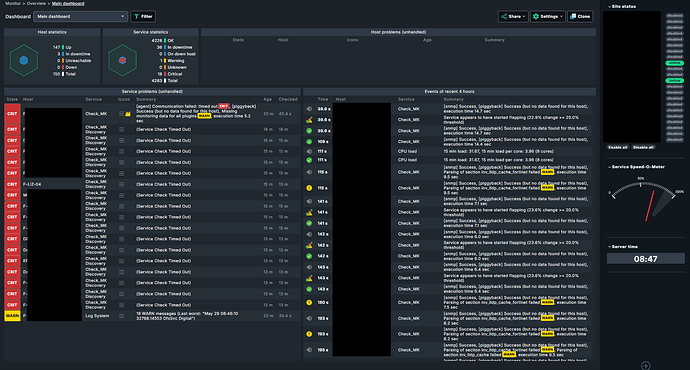
Task: Click yellow icon beside action menu in Check_MK 20 m row
Action: [x=128, y=114]
